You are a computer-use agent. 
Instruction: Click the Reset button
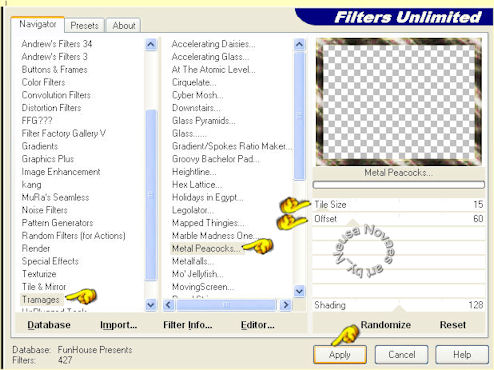(452, 325)
